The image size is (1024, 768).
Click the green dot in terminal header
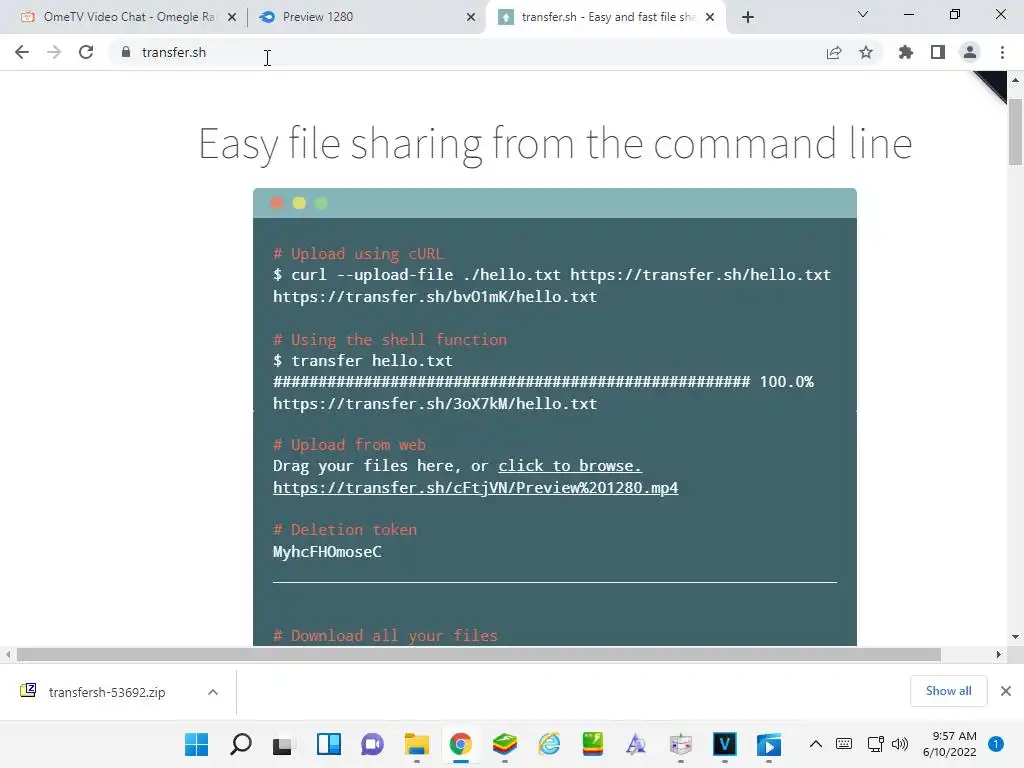pos(321,203)
